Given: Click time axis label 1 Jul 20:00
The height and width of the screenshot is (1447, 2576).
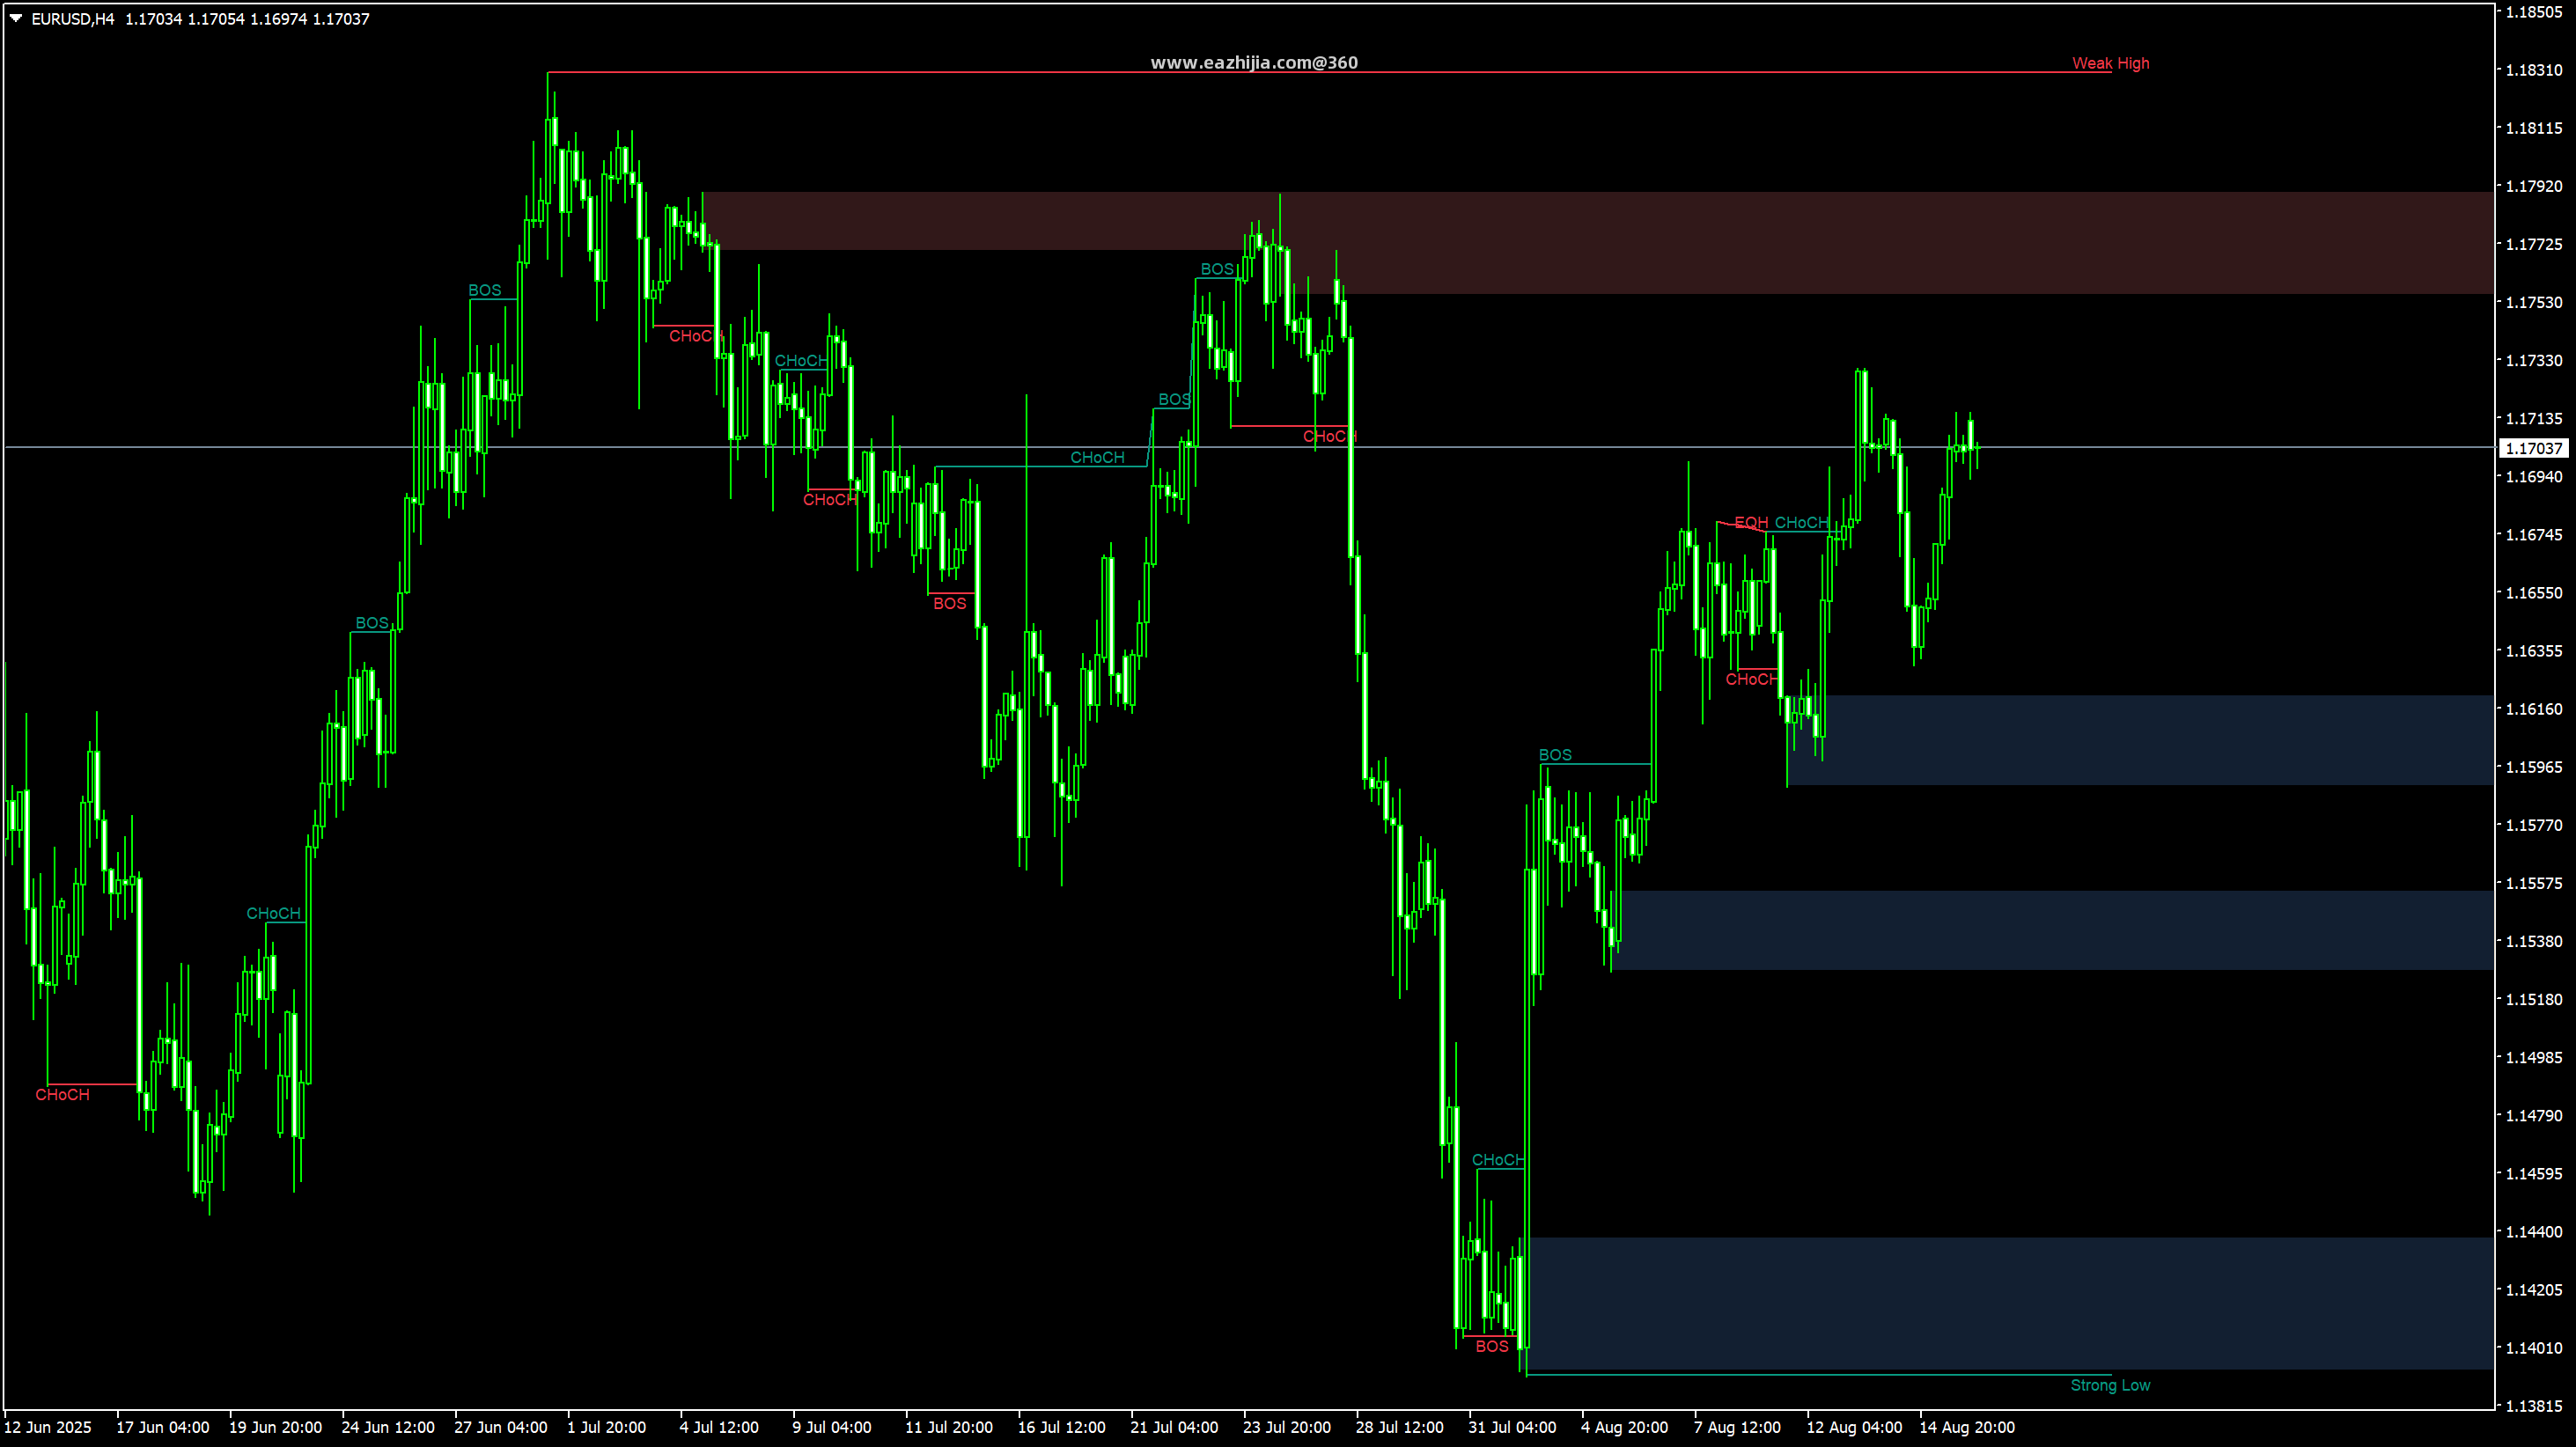Looking at the screenshot, I should (x=606, y=1427).
